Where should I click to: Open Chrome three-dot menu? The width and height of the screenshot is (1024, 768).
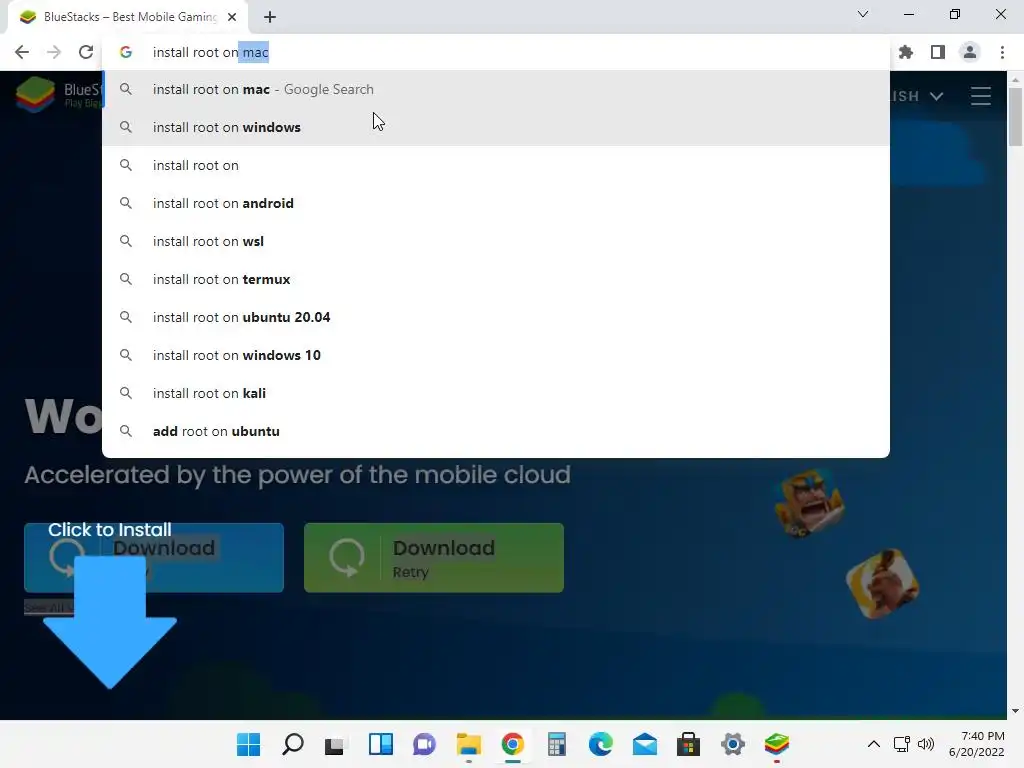1002,52
